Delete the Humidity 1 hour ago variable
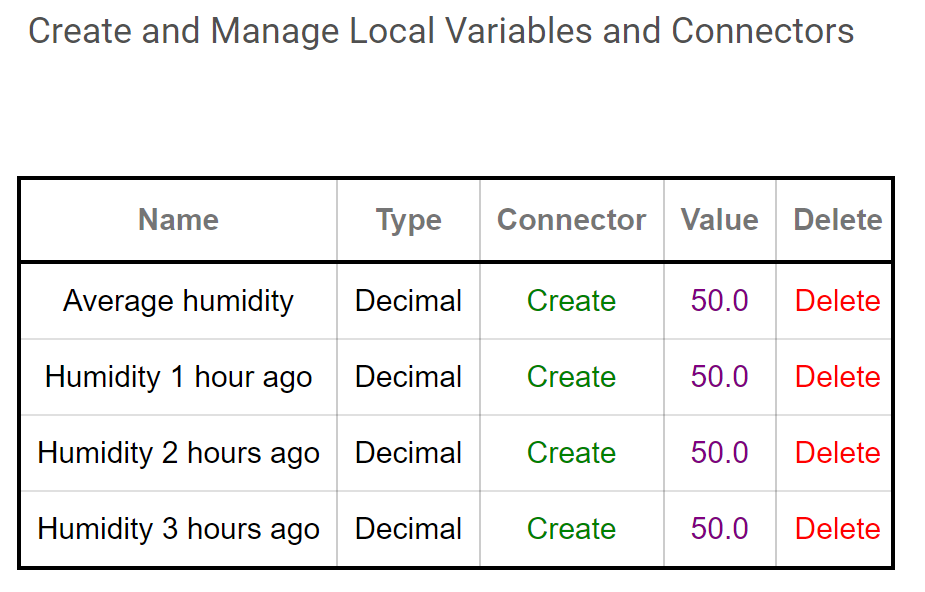 (837, 377)
